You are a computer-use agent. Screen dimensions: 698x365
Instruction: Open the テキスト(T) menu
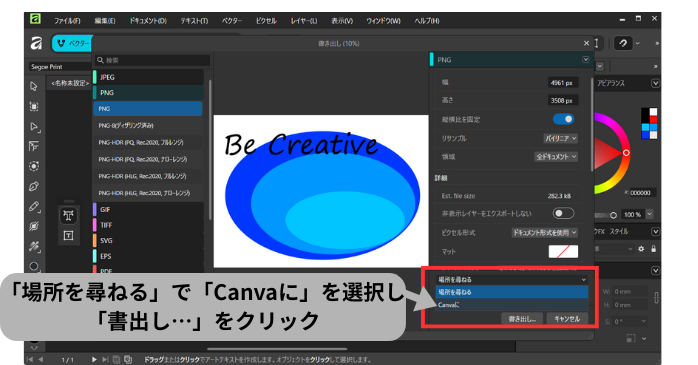194,21
